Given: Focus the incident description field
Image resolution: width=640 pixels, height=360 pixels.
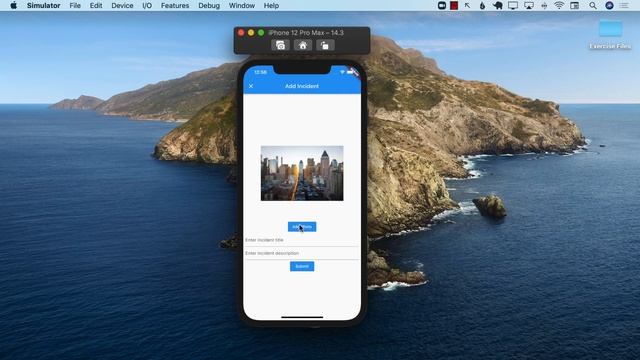Looking at the screenshot, I should click(x=302, y=253).
